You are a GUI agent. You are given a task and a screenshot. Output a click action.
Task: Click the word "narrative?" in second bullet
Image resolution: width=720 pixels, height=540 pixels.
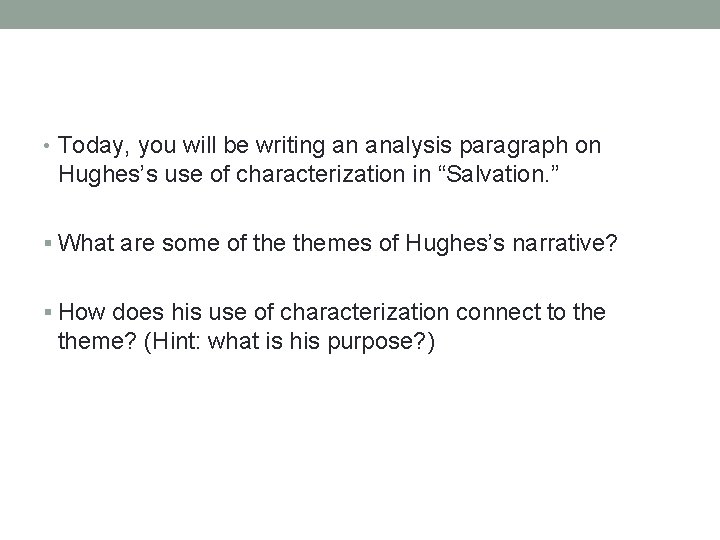click(565, 243)
